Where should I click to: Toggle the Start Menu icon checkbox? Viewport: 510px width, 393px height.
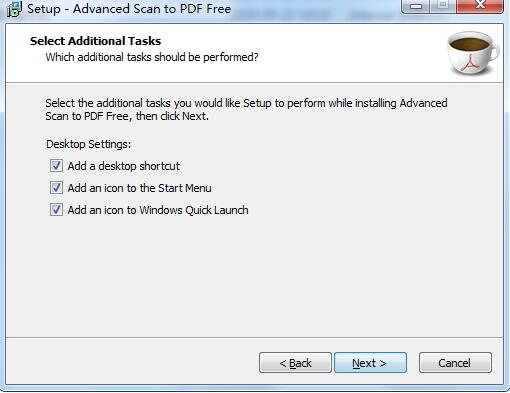click(56, 188)
